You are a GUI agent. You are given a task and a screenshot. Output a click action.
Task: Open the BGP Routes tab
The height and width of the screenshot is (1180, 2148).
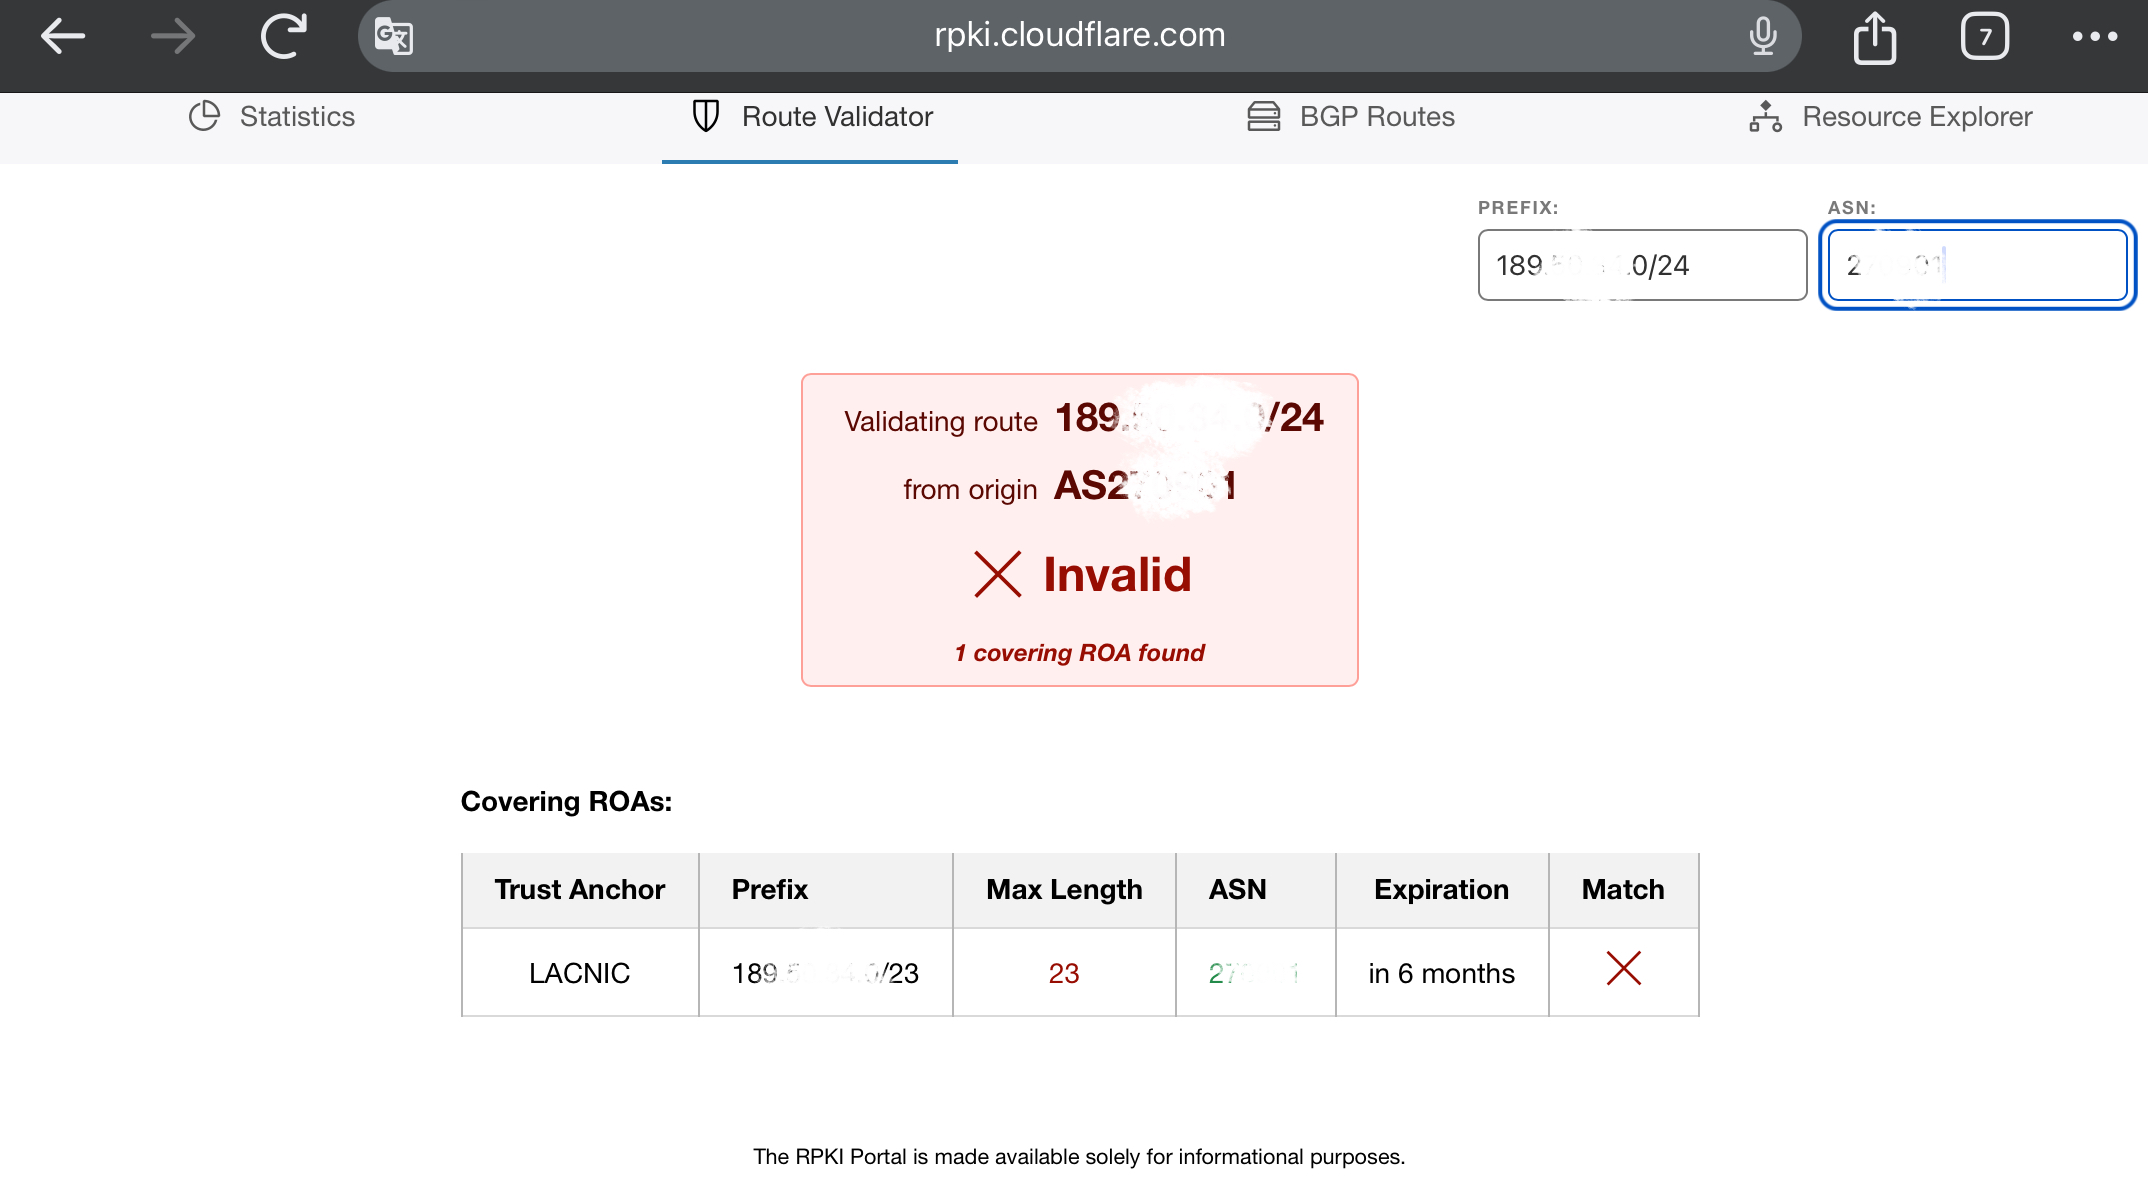tap(1376, 116)
